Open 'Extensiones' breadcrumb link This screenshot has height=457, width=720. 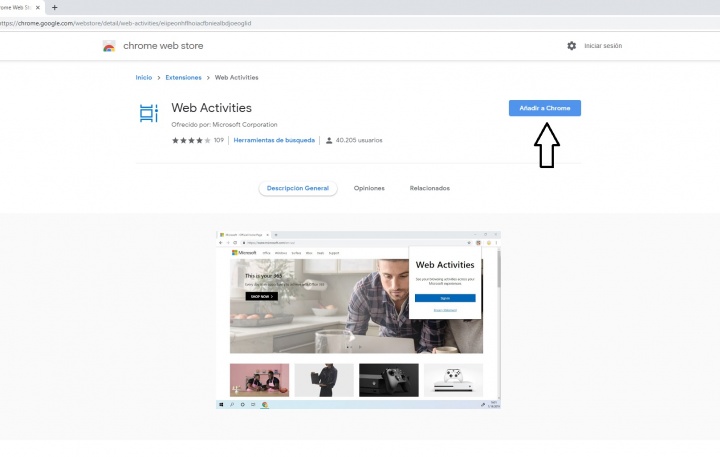(x=183, y=77)
